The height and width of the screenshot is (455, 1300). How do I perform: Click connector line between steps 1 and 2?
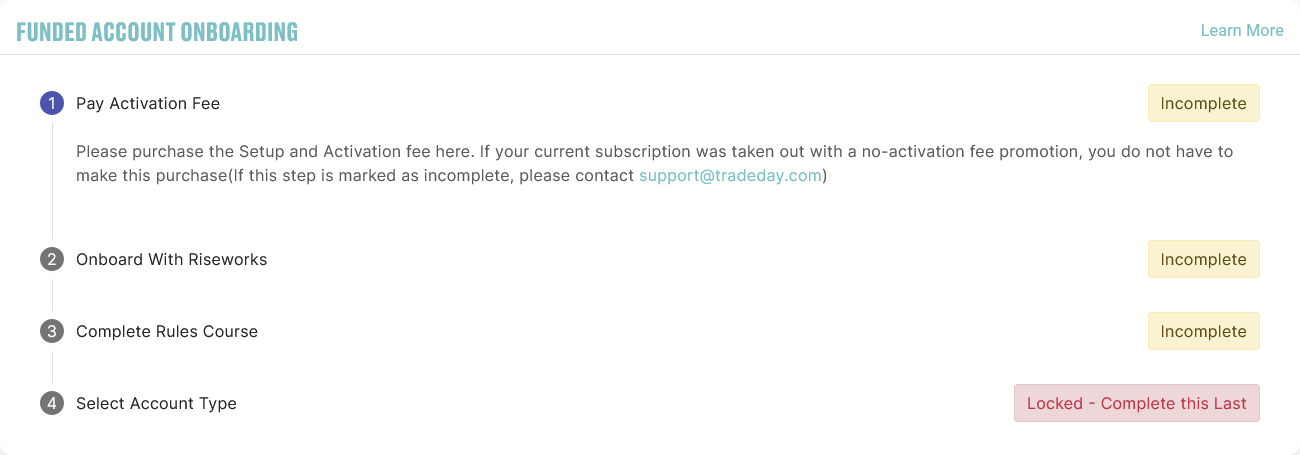[52, 181]
